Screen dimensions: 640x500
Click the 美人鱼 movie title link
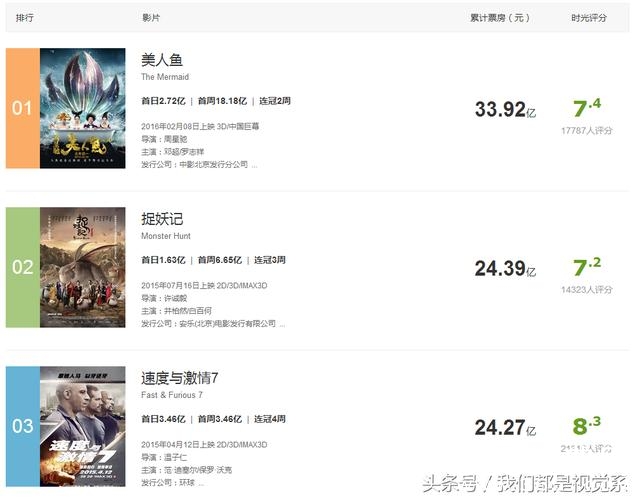[x=162, y=60]
